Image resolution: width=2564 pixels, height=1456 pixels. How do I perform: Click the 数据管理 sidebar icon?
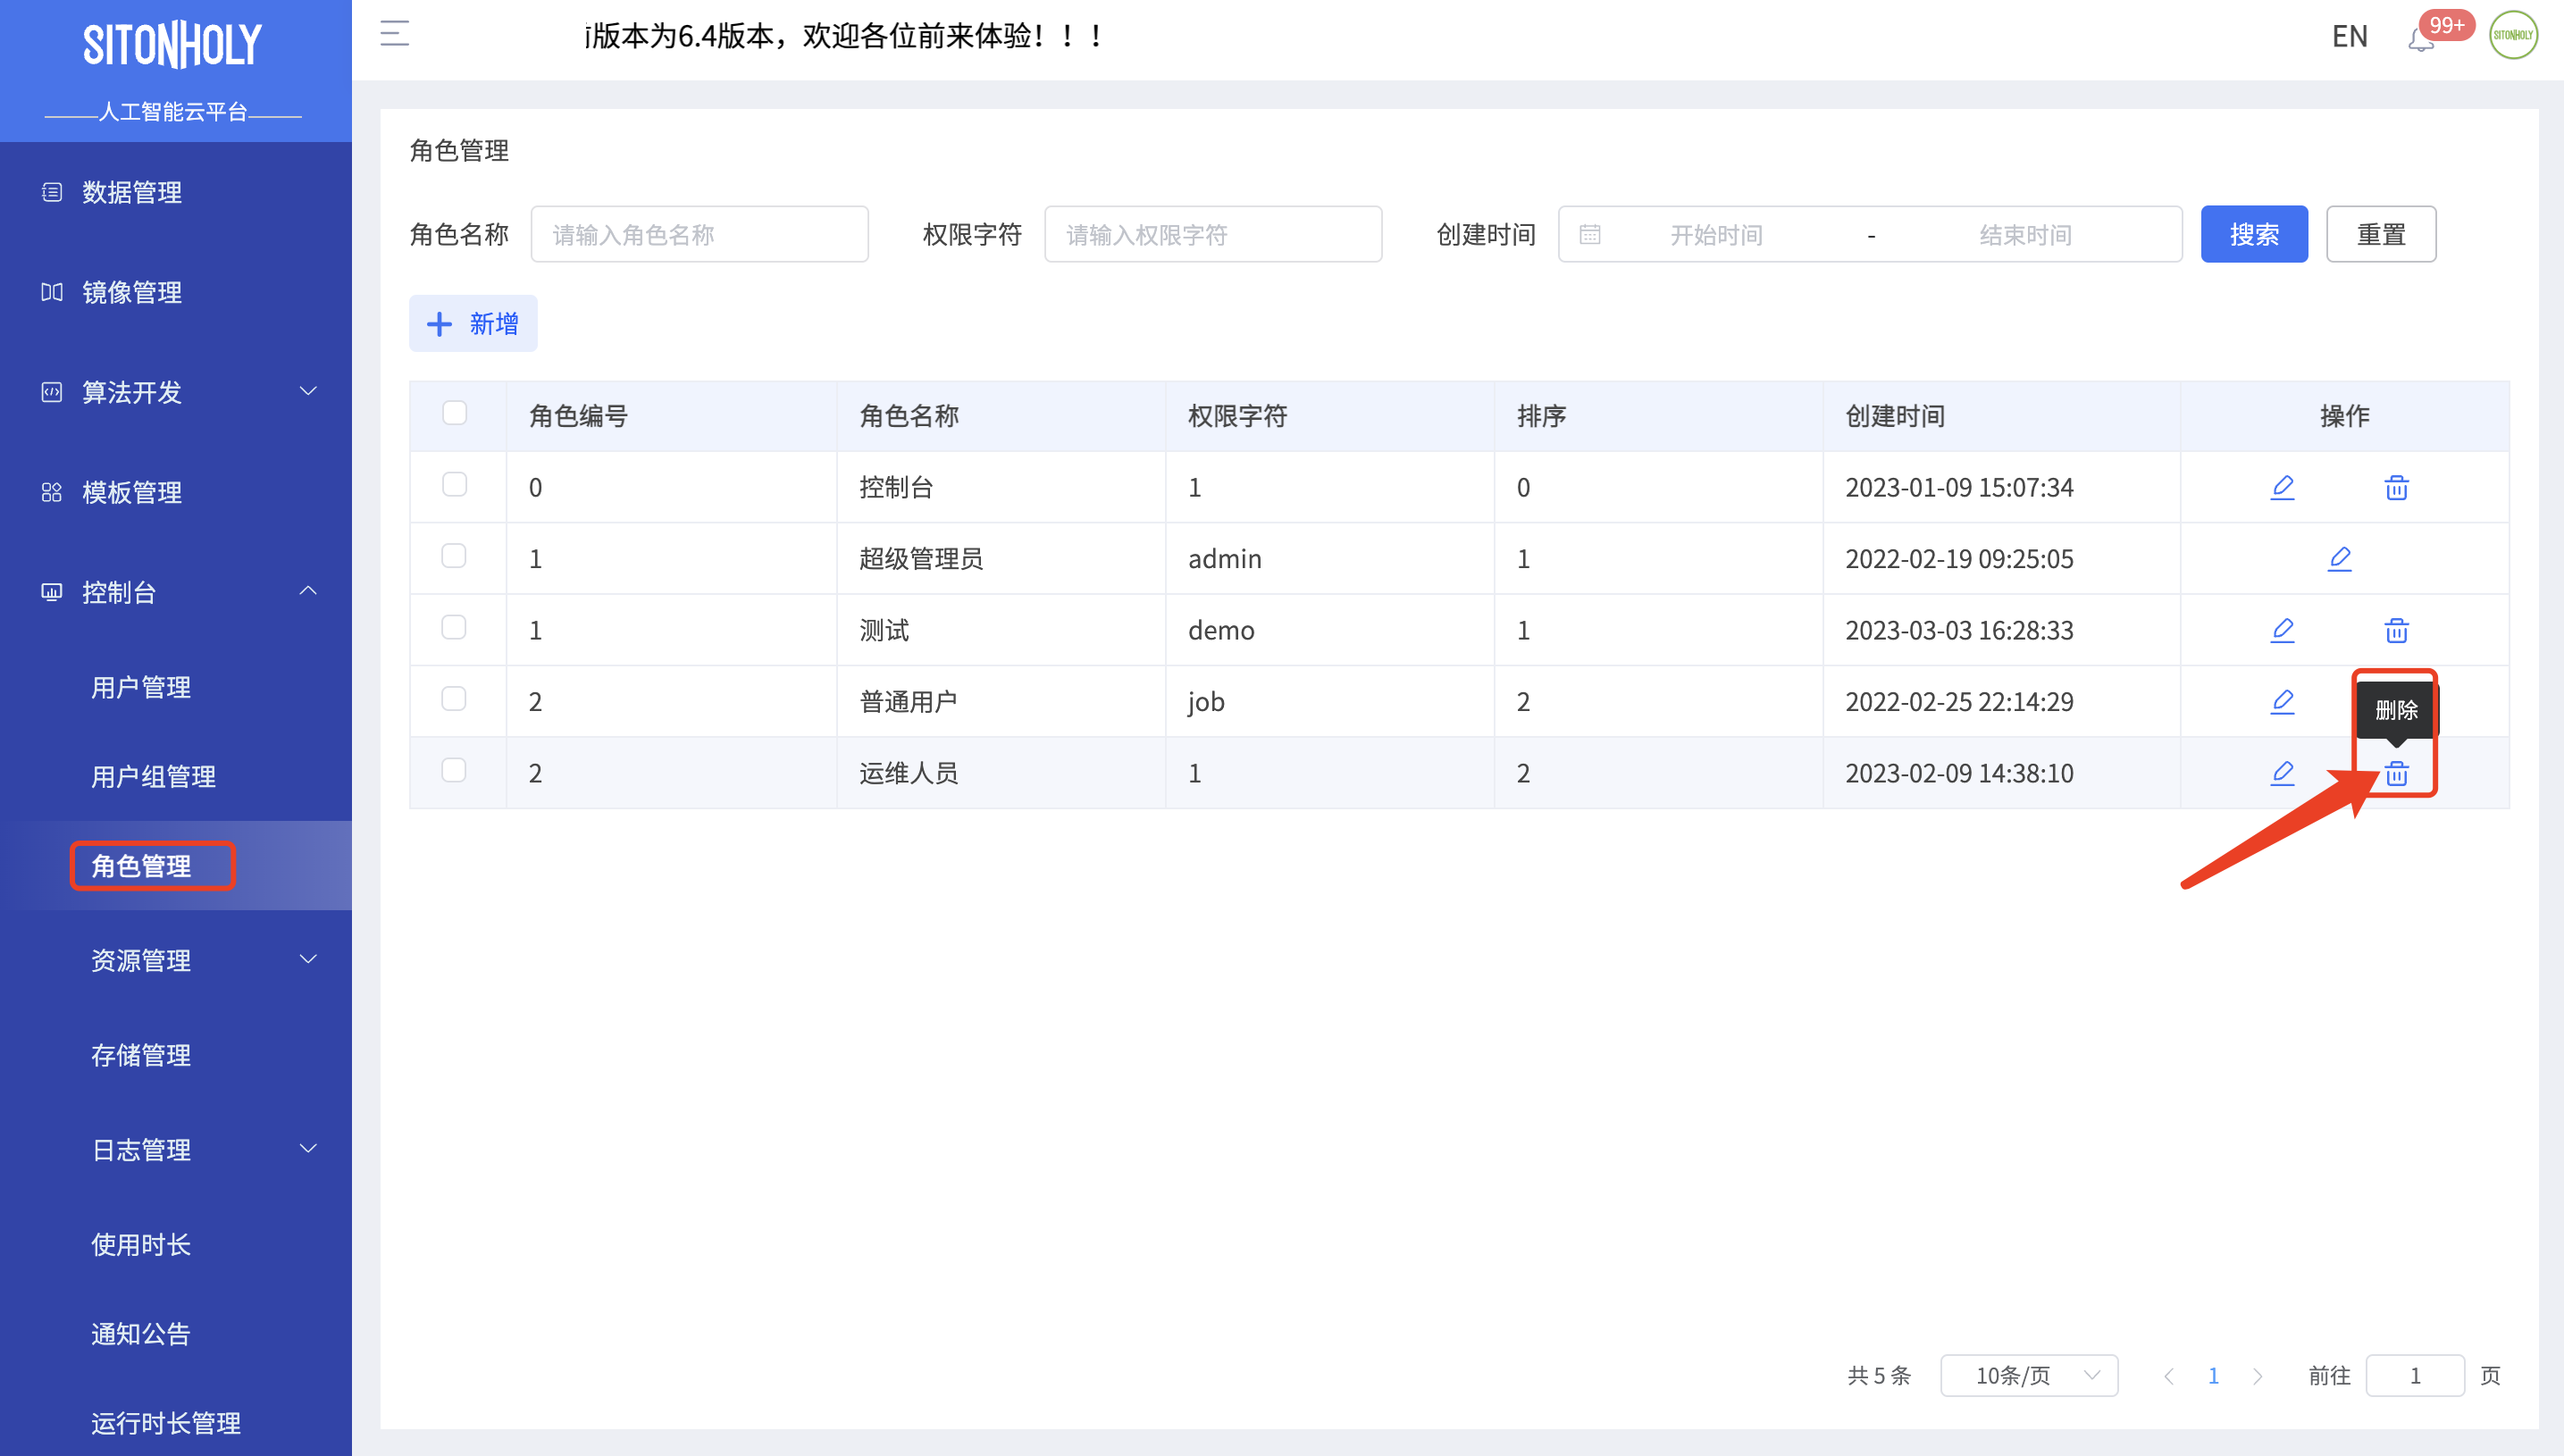click(52, 192)
